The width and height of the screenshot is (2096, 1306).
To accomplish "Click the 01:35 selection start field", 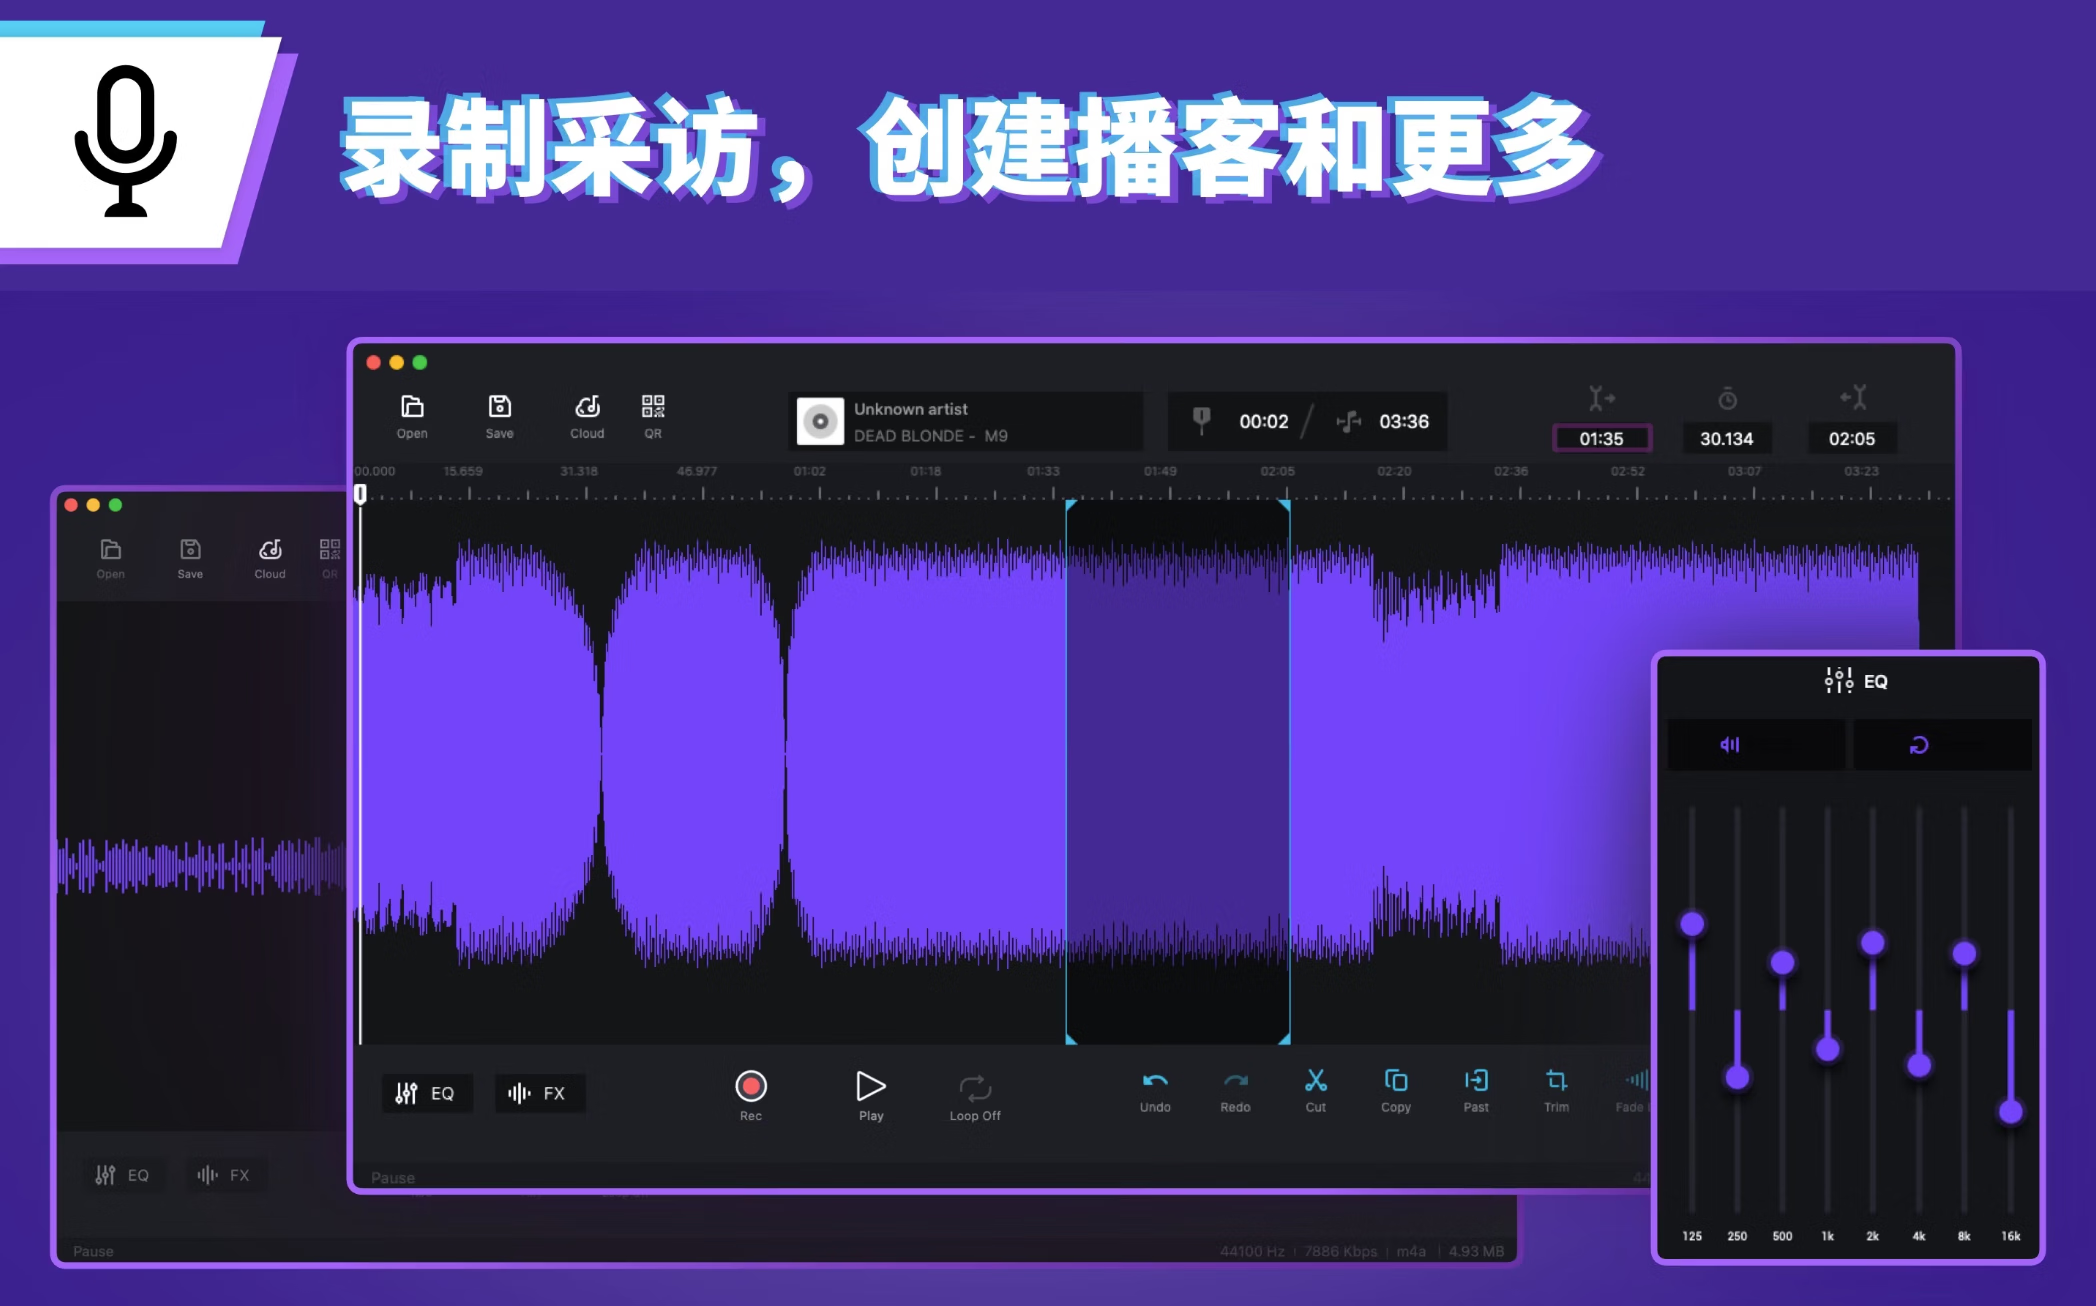I will click(1601, 439).
